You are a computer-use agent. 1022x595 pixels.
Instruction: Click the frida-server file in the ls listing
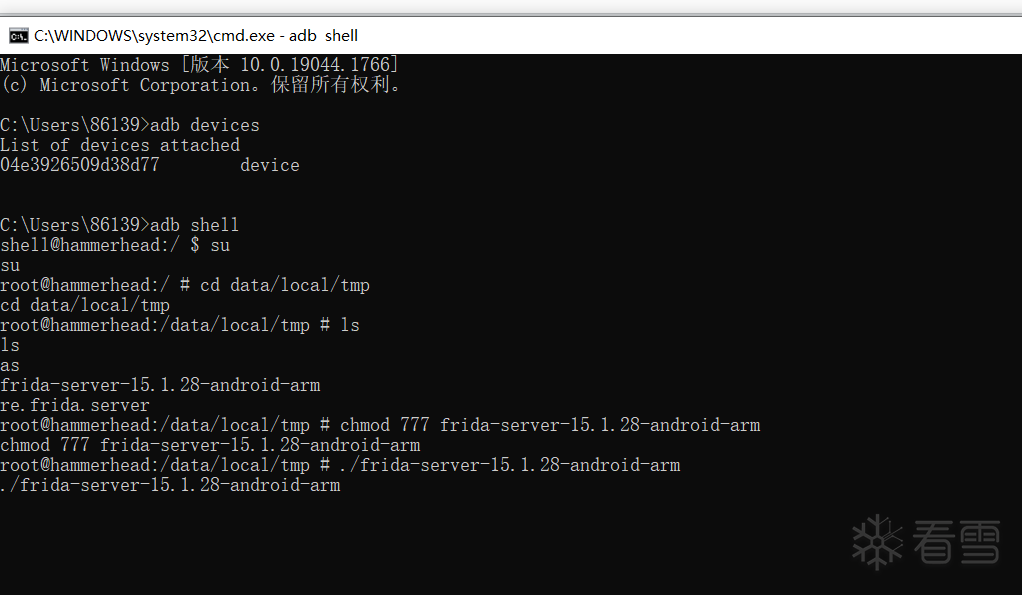point(160,385)
